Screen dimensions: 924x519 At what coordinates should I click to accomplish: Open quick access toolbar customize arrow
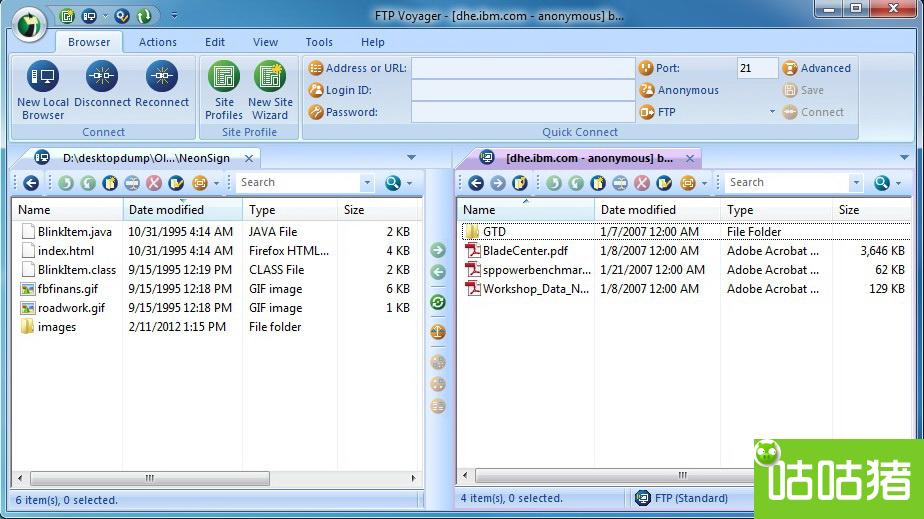pyautogui.click(x=174, y=15)
